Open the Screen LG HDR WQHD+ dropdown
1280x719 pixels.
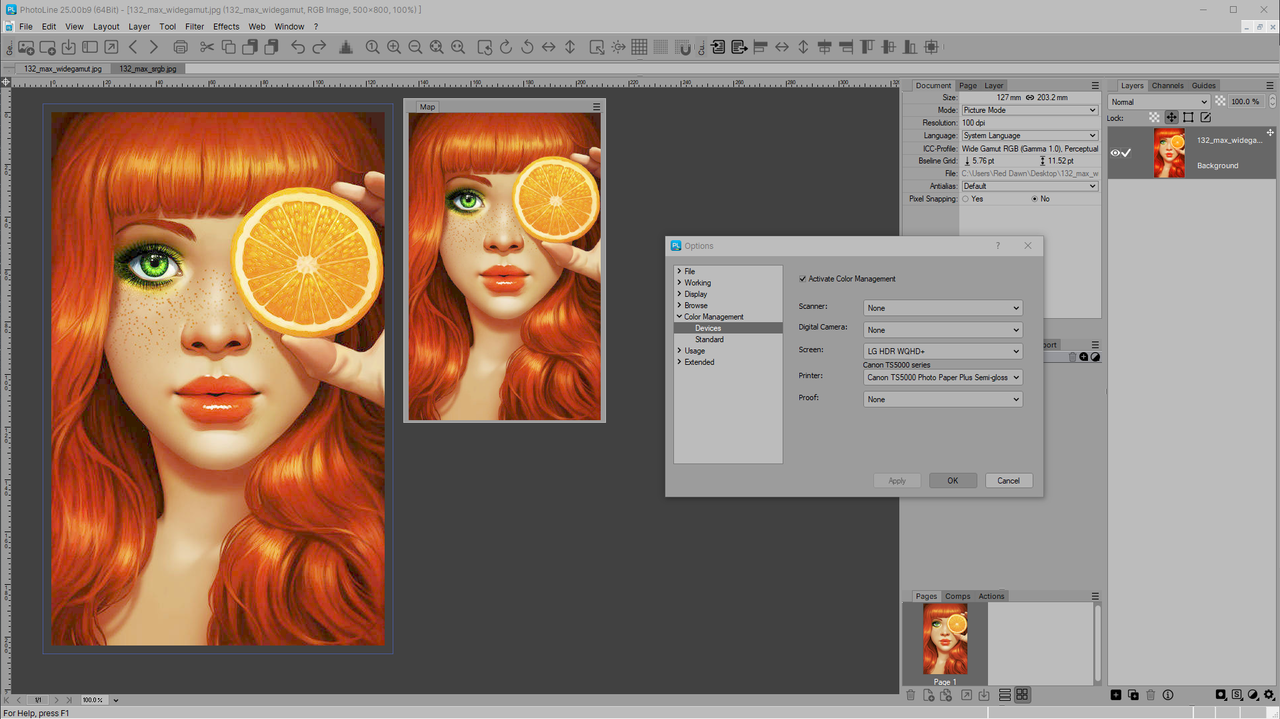pos(943,352)
